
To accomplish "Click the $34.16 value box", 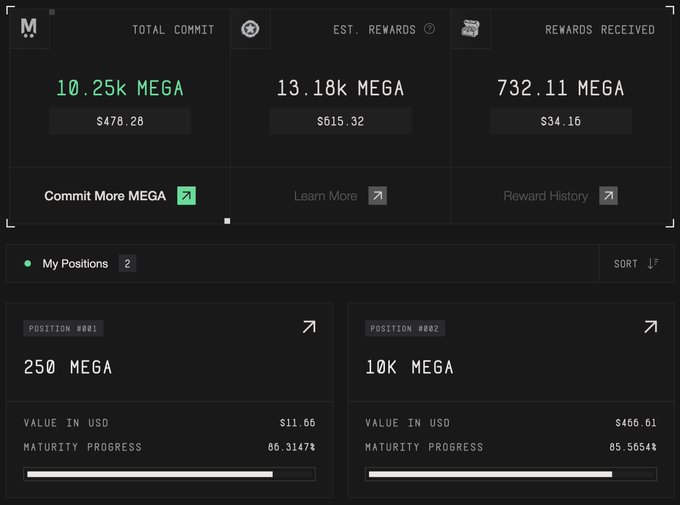I will coord(561,121).
